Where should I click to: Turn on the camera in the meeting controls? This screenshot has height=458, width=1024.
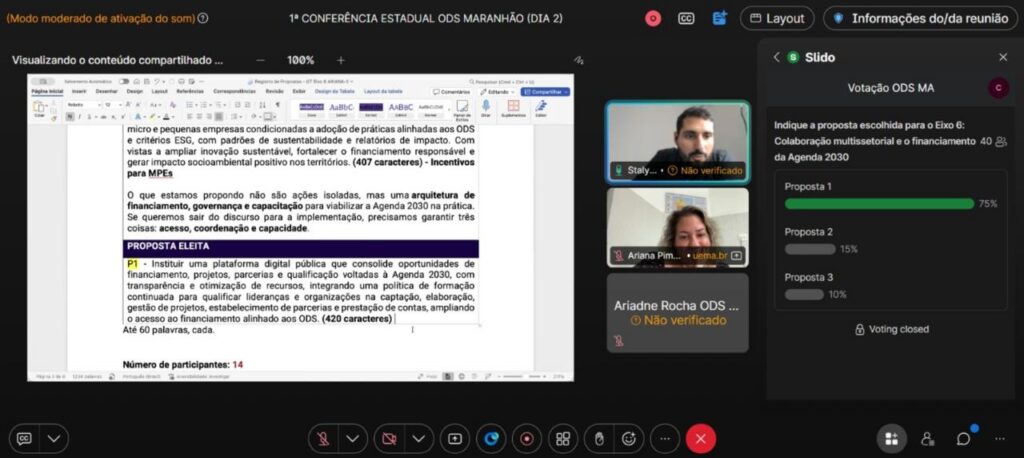(390, 438)
